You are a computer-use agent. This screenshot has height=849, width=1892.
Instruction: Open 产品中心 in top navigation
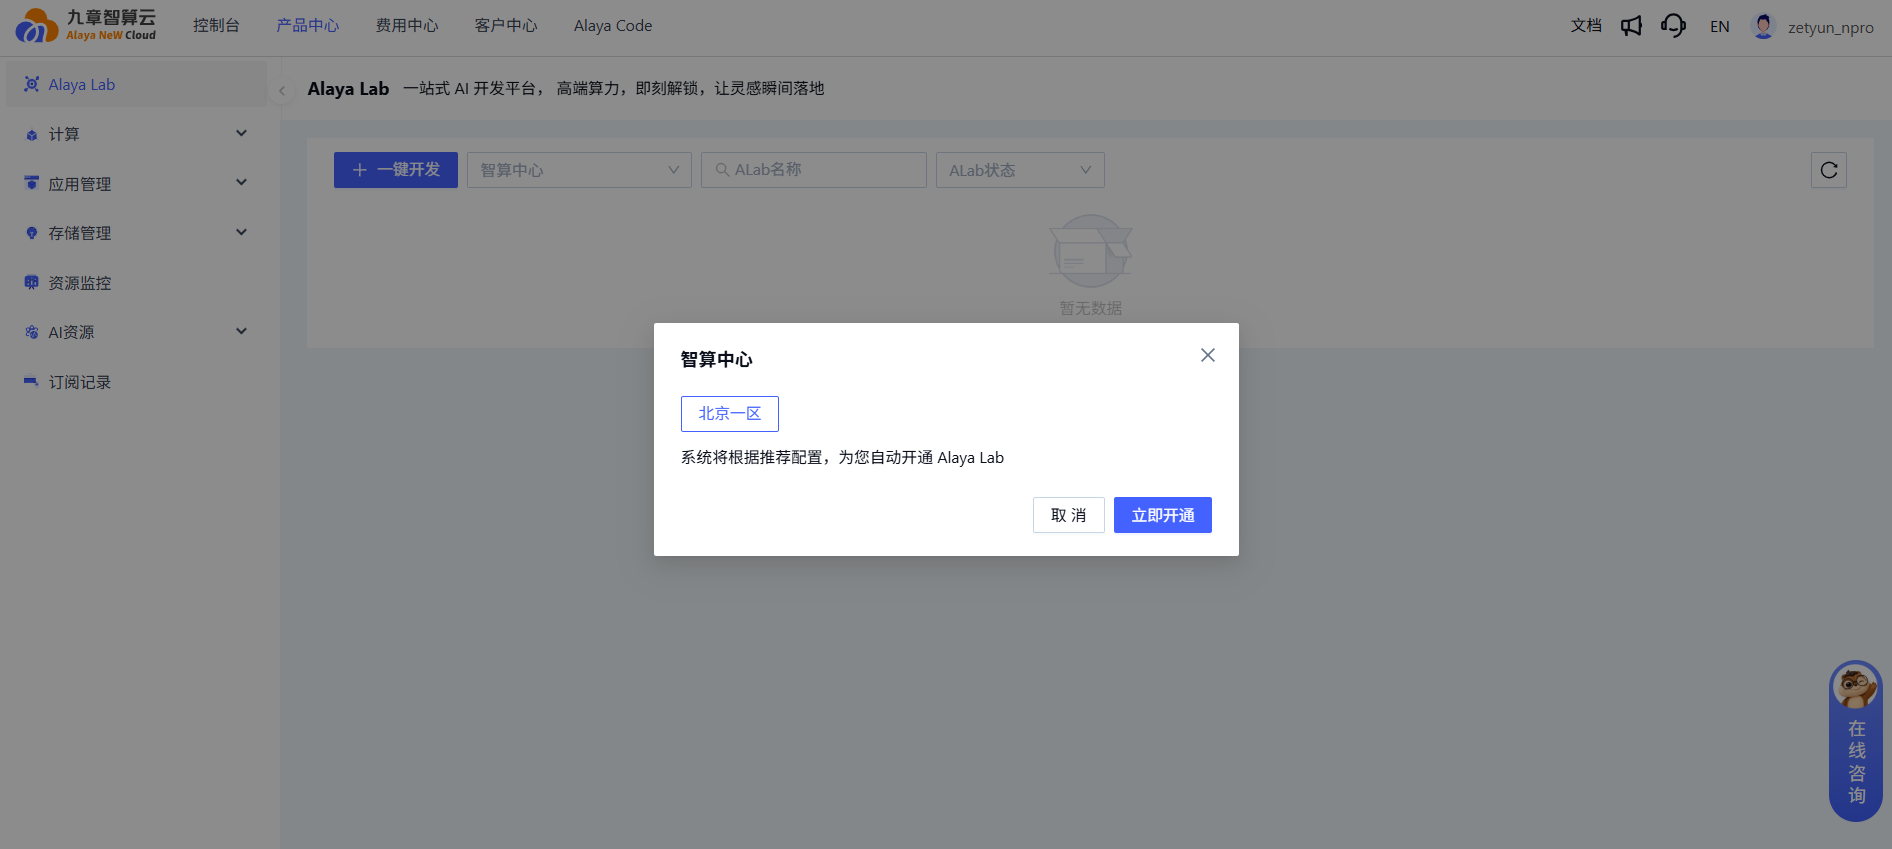point(308,26)
